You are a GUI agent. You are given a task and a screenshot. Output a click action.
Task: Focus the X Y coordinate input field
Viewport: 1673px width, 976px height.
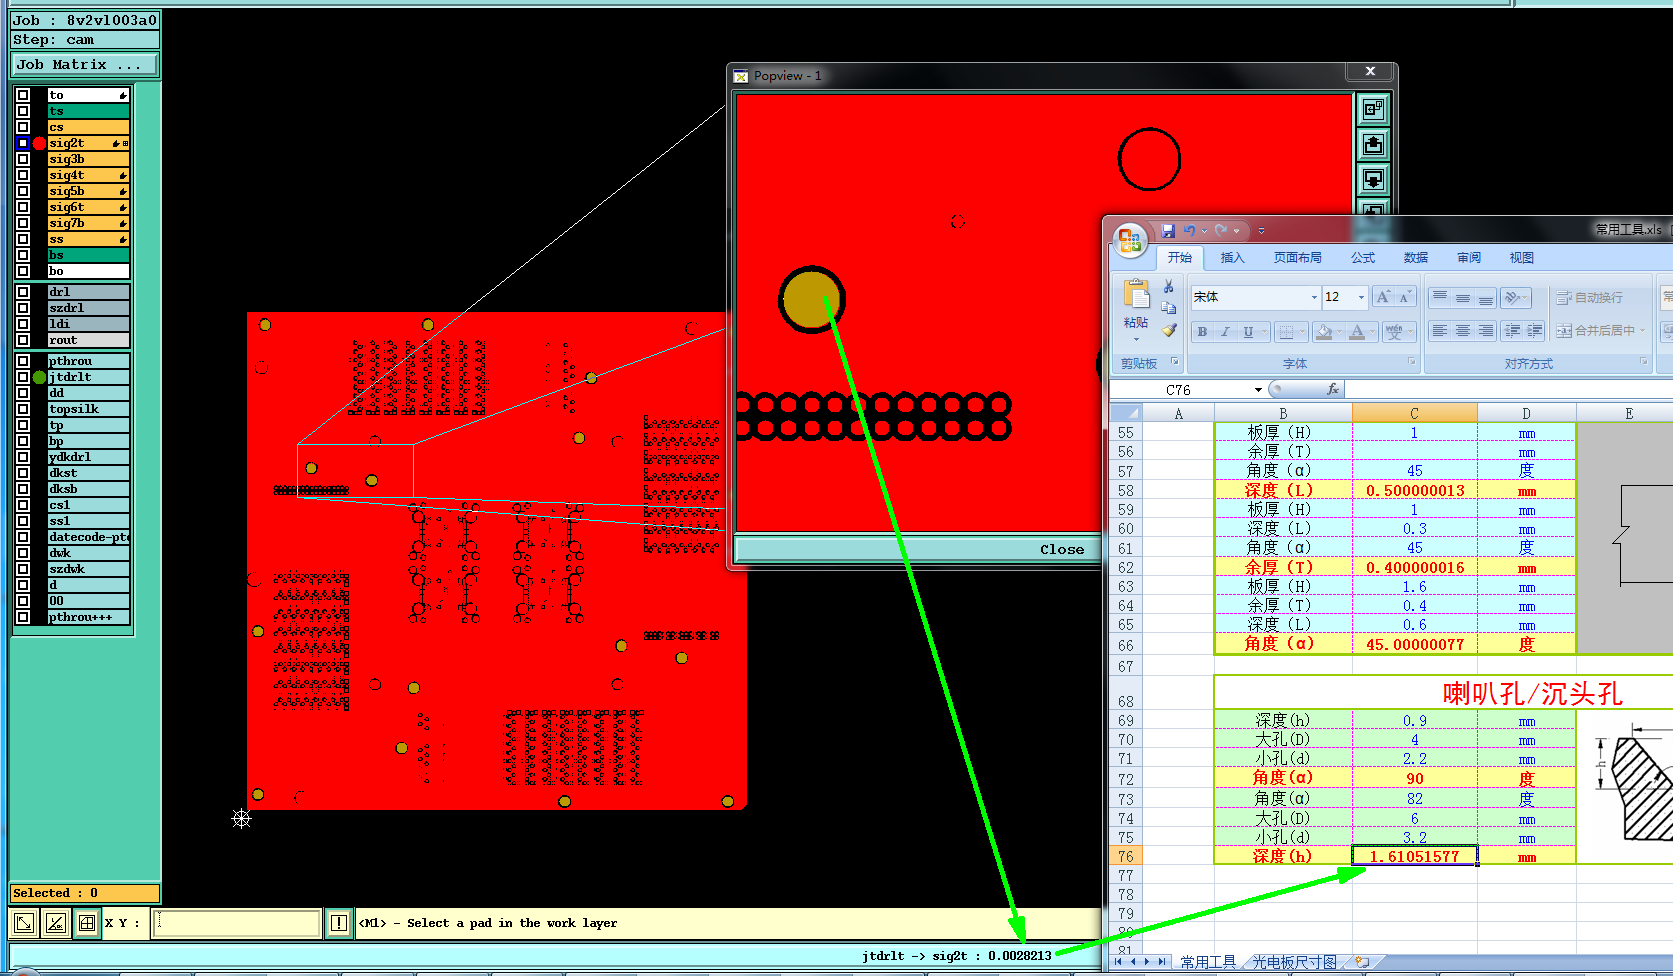click(x=236, y=923)
